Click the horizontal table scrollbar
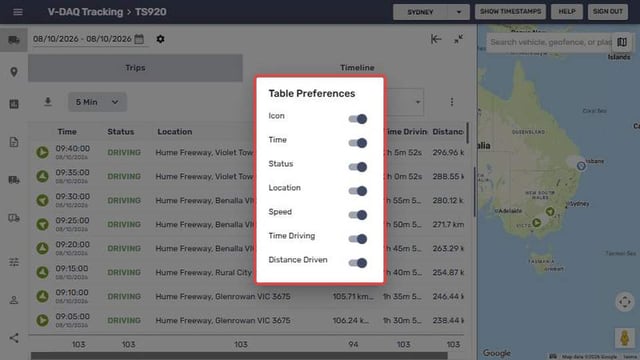The height and width of the screenshot is (360, 640). pyautogui.click(x=239, y=356)
